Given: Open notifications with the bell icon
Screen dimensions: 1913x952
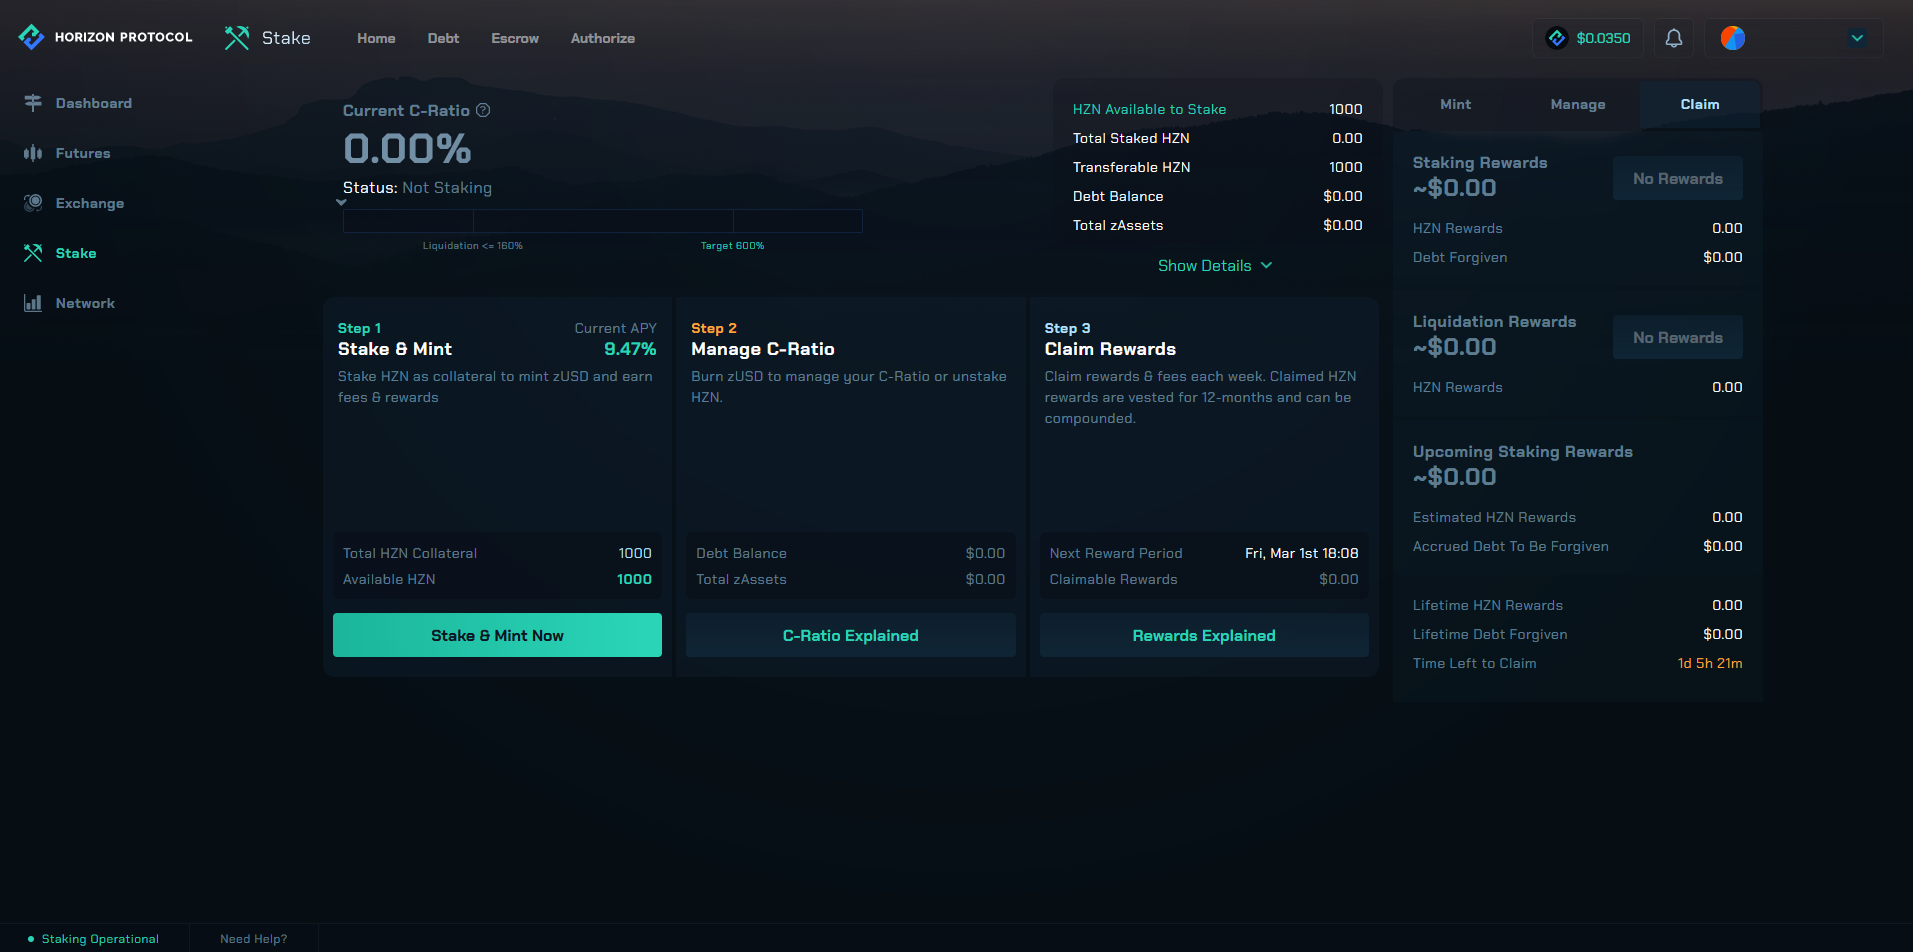Looking at the screenshot, I should pyautogui.click(x=1673, y=38).
